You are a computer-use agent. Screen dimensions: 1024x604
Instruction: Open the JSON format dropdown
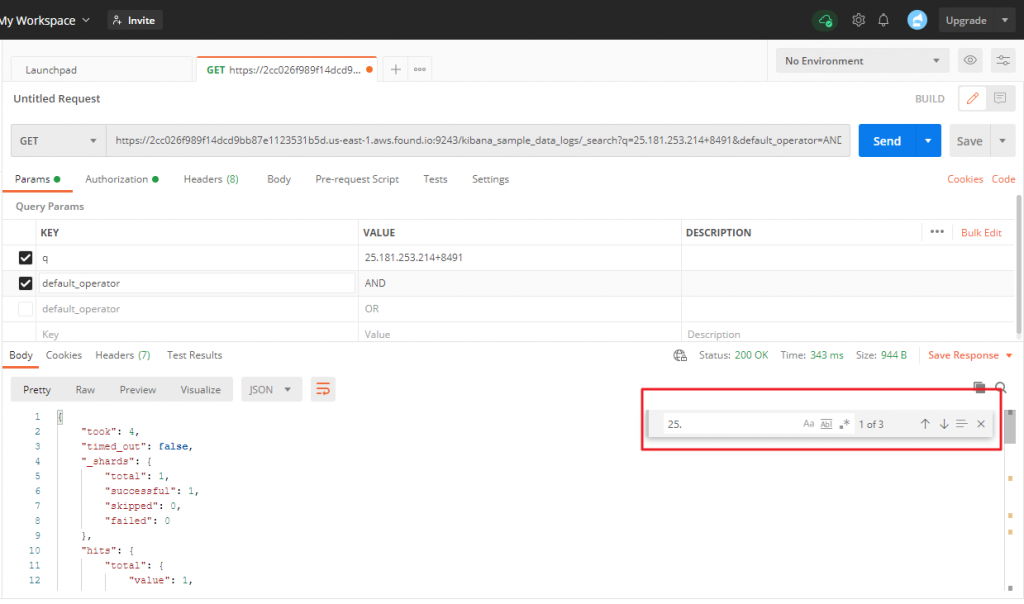(270, 390)
